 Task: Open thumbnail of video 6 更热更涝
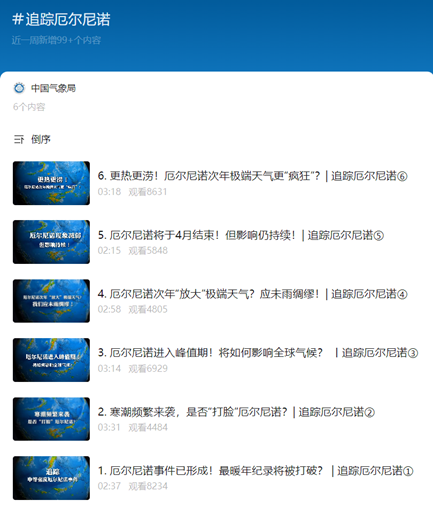51,183
